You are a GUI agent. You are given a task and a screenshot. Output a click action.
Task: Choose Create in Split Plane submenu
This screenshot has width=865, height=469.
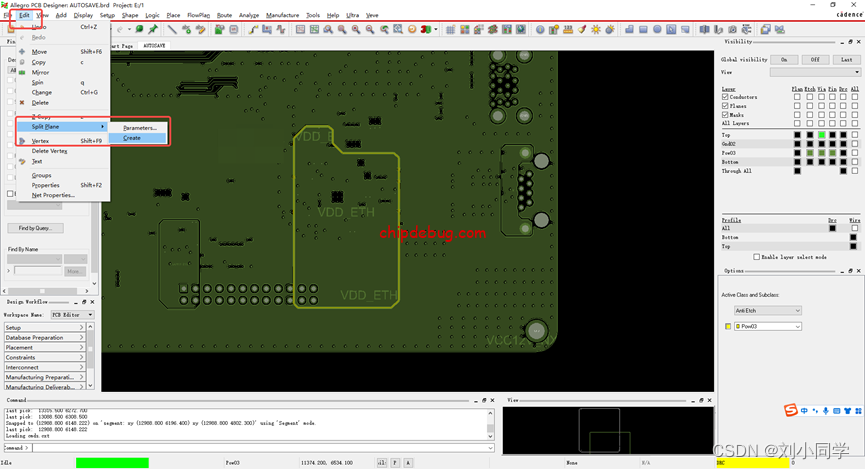click(132, 138)
